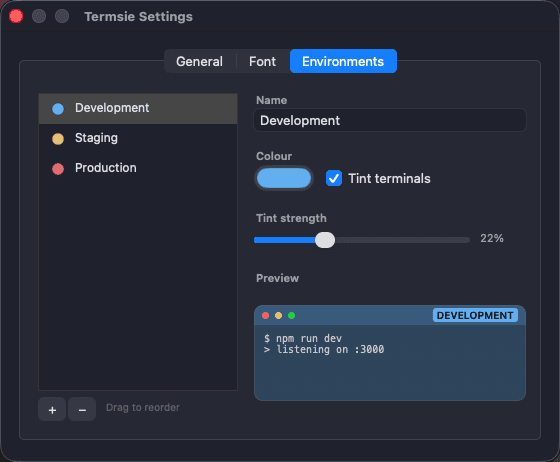The width and height of the screenshot is (560, 462).
Task: Click the Preview section label
Action: [x=278, y=278]
